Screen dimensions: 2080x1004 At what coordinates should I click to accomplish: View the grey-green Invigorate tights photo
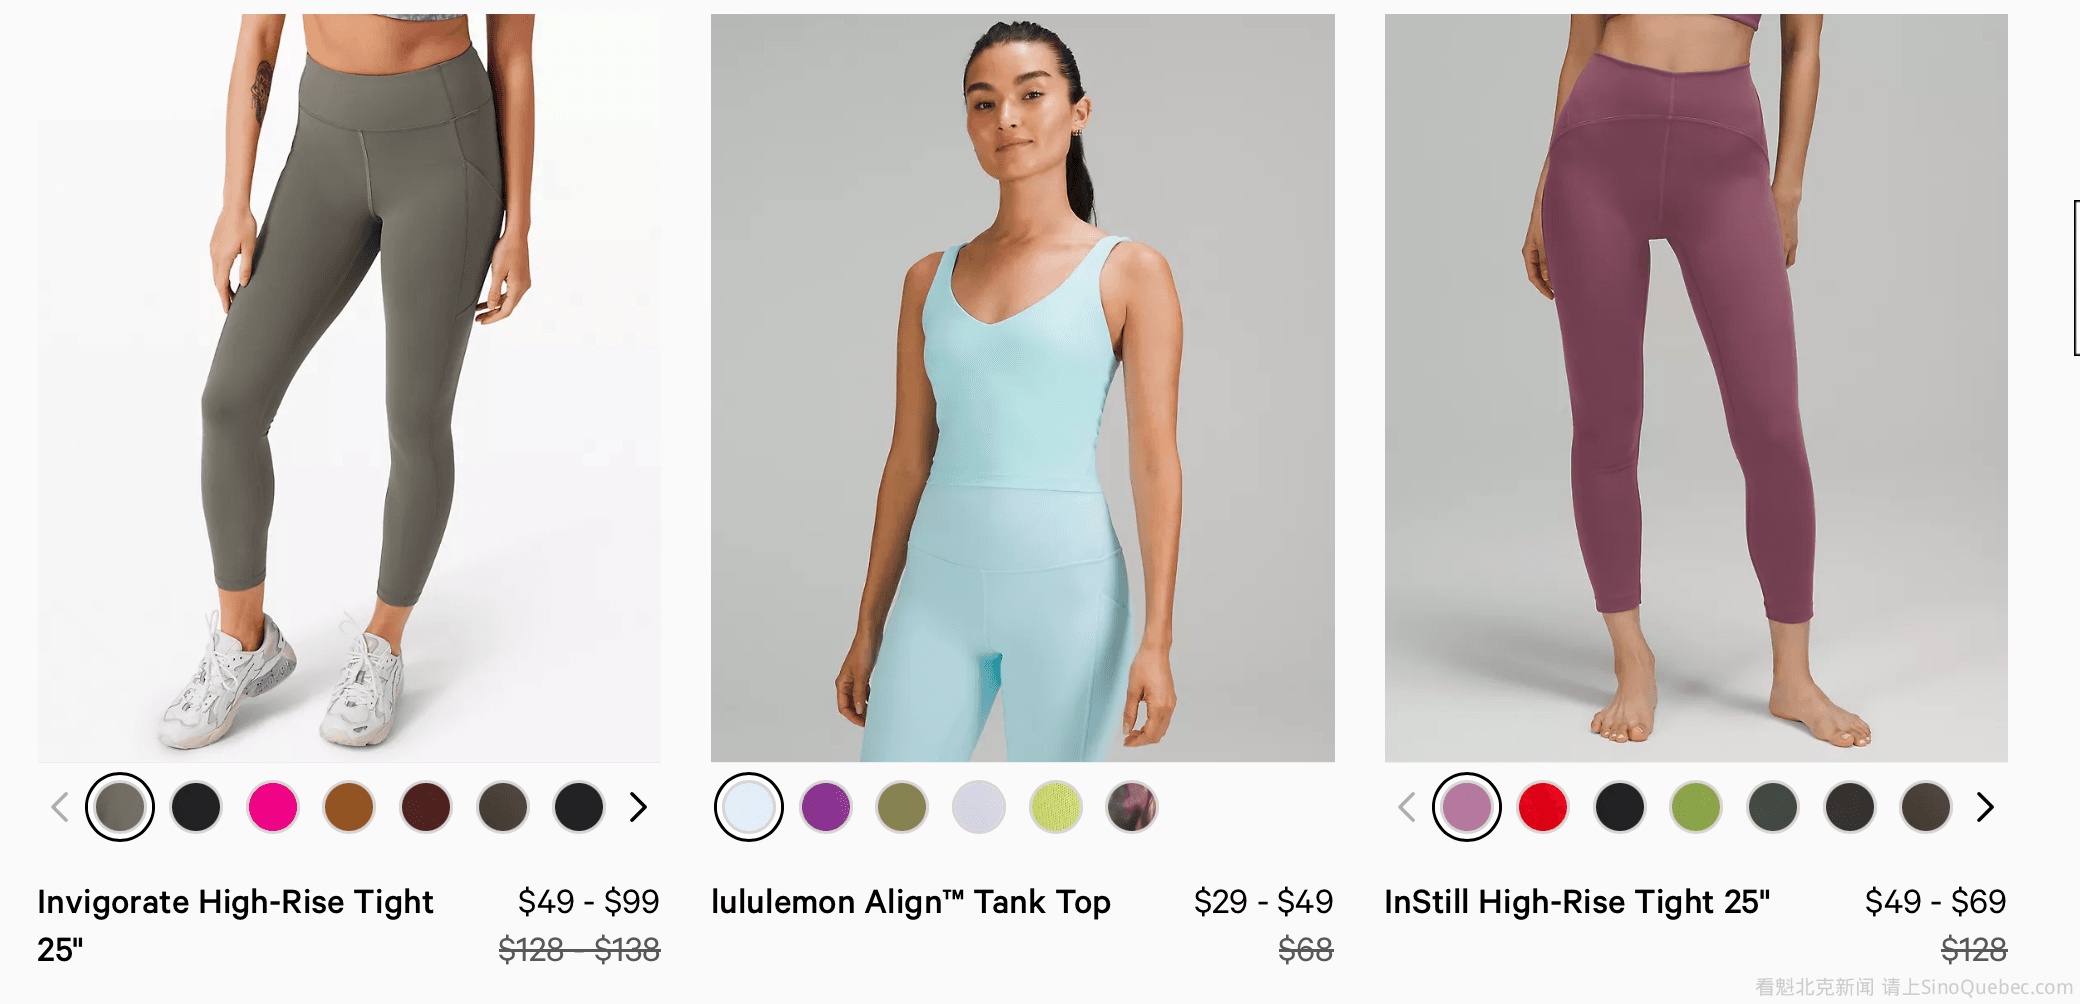(349, 388)
